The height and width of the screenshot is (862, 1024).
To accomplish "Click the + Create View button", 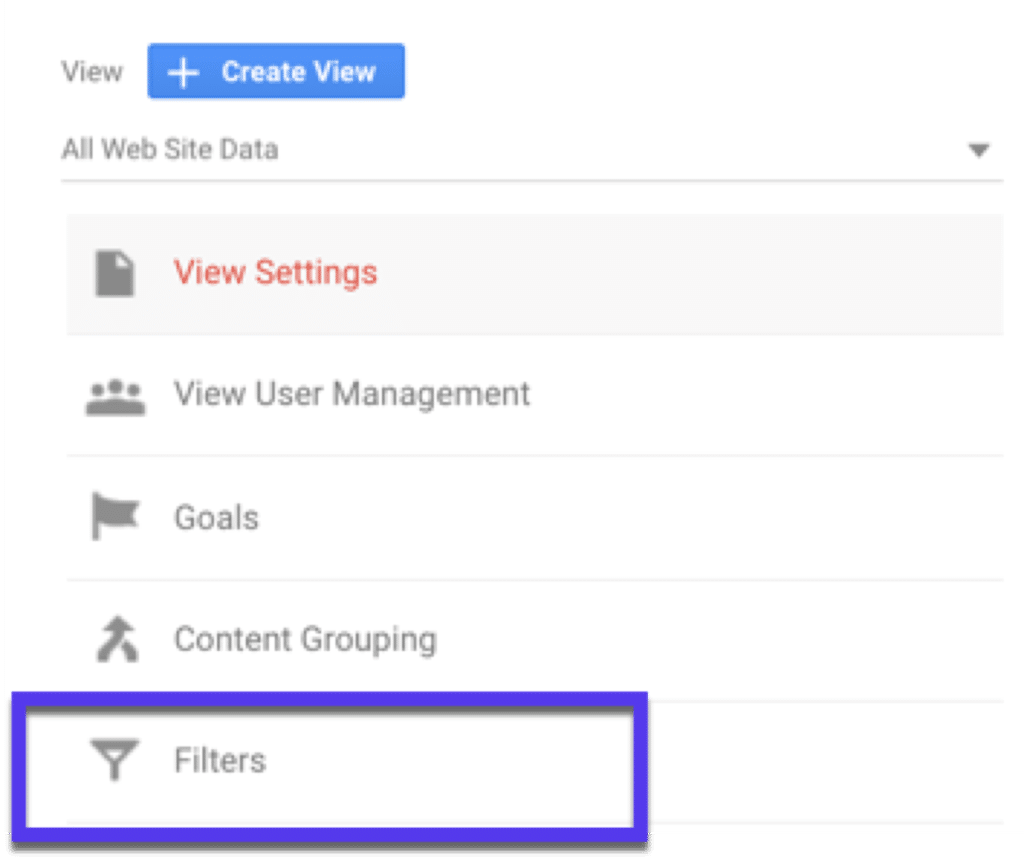I will [x=276, y=71].
